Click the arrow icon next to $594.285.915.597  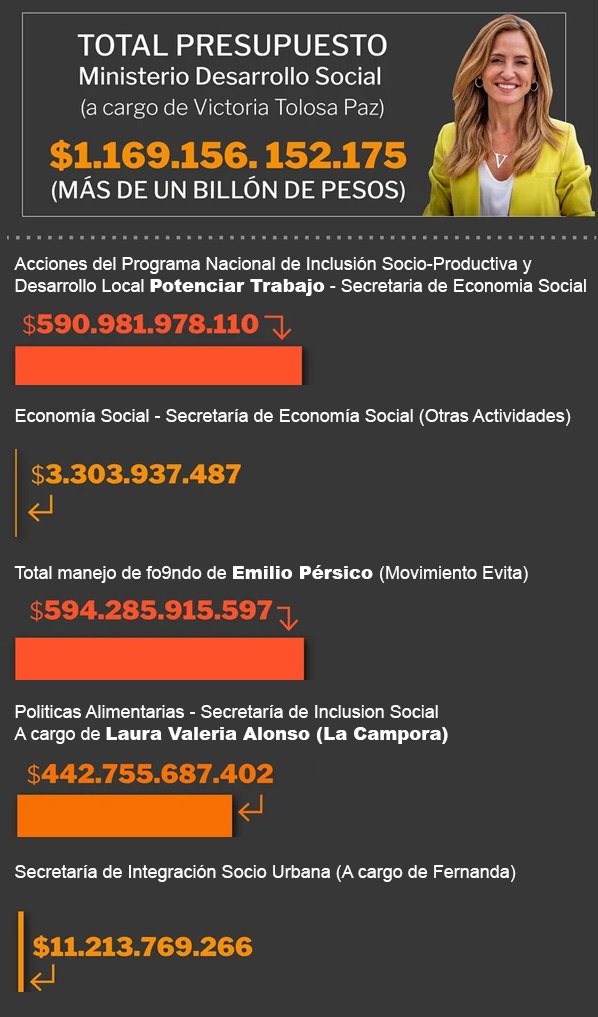(x=287, y=617)
